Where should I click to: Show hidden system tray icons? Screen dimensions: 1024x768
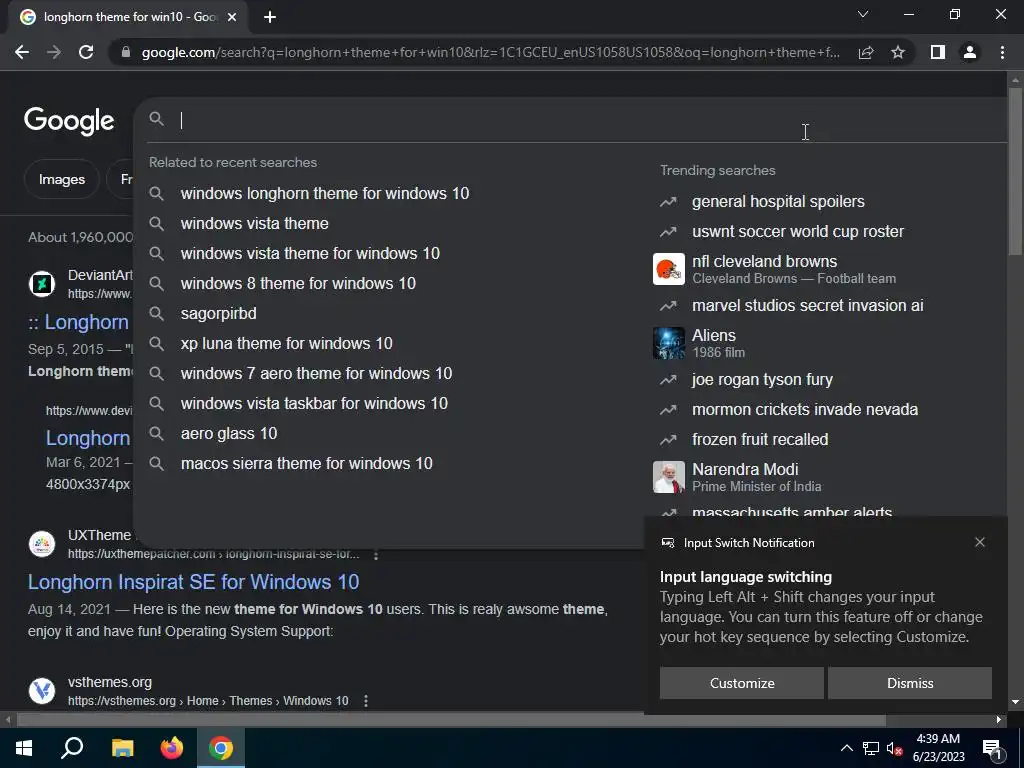pyautogui.click(x=846, y=748)
